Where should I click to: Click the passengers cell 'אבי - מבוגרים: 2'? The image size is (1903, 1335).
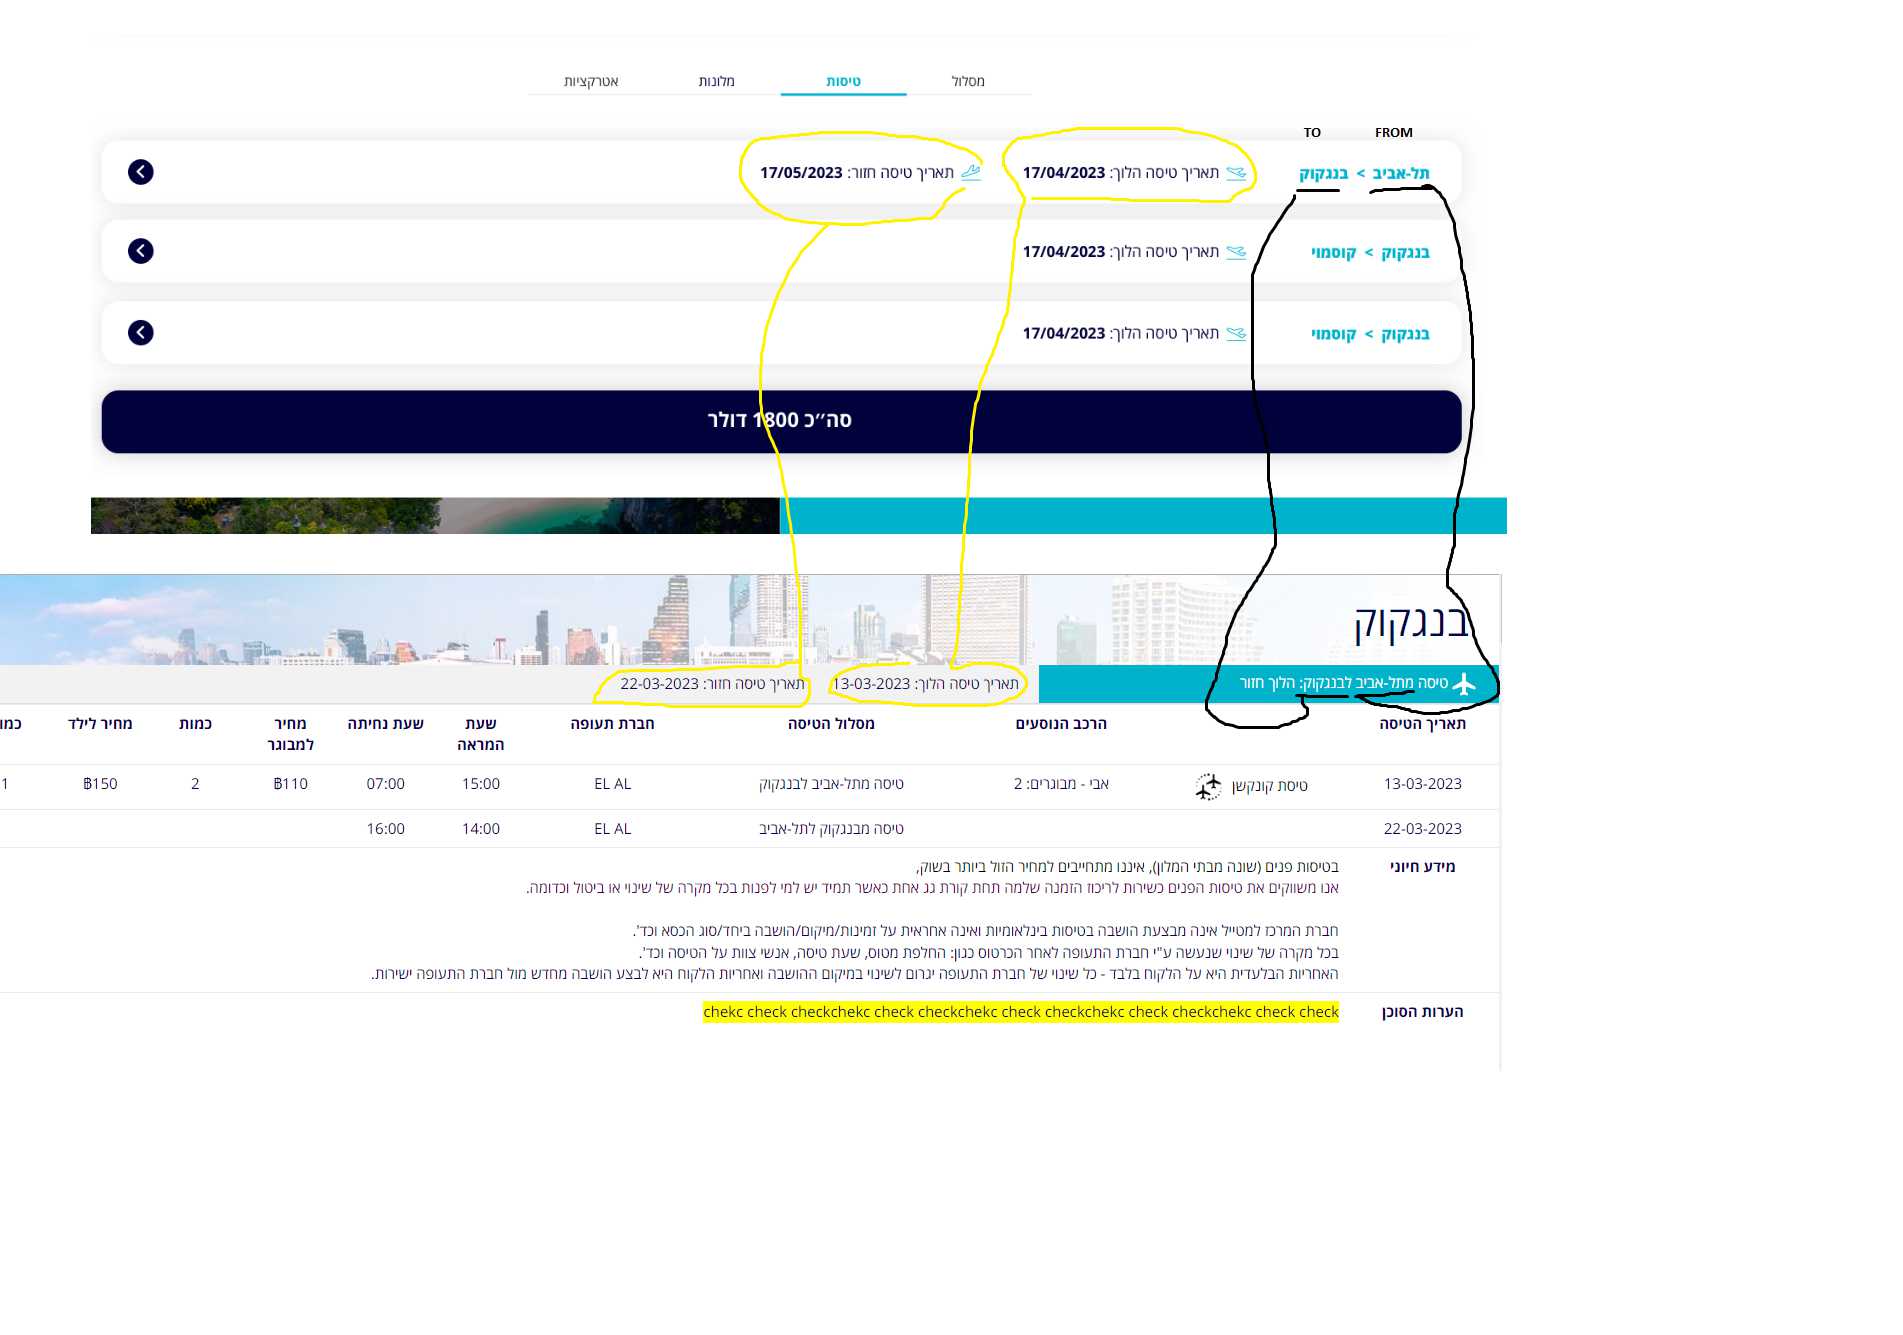[1061, 784]
